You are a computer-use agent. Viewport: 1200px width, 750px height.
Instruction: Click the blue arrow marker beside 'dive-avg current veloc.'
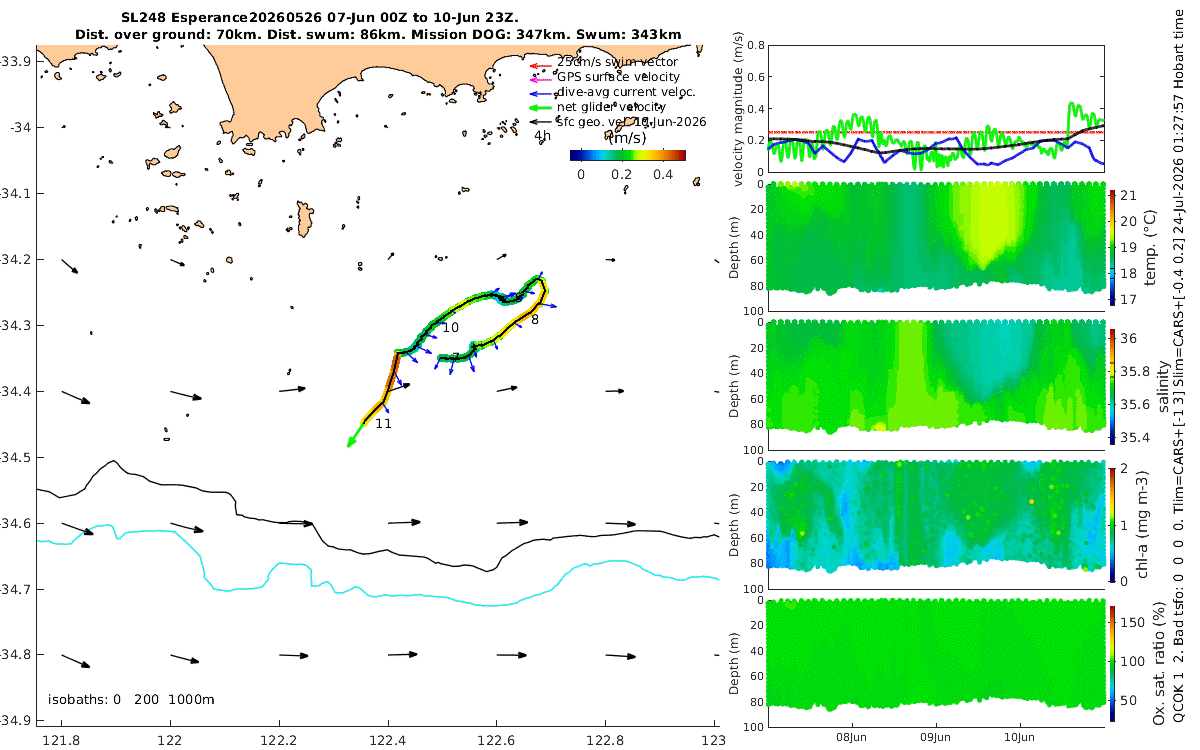pyautogui.click(x=540, y=92)
